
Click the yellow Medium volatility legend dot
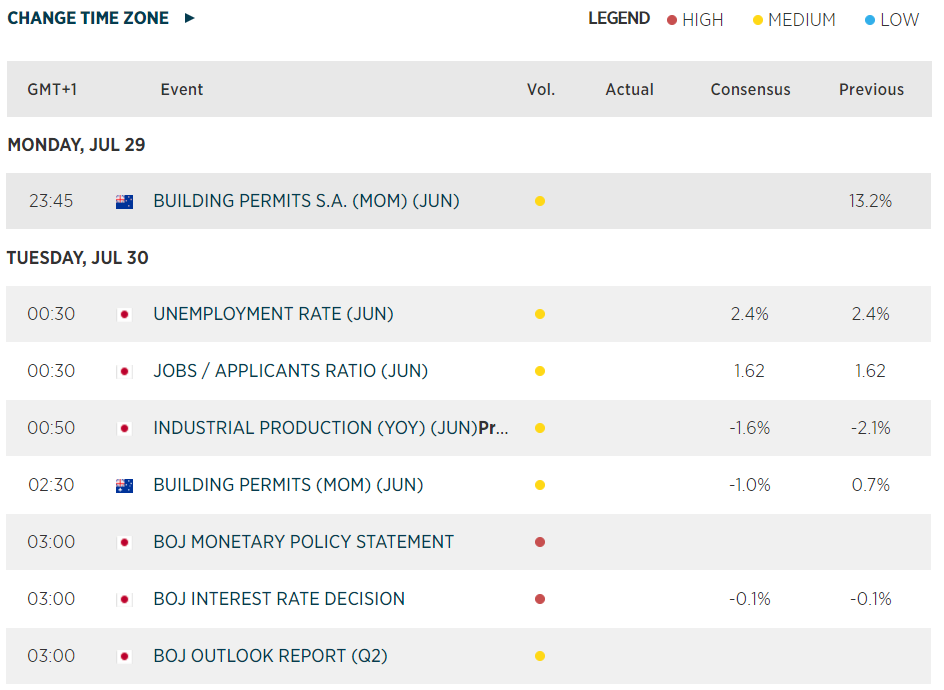pos(758,20)
